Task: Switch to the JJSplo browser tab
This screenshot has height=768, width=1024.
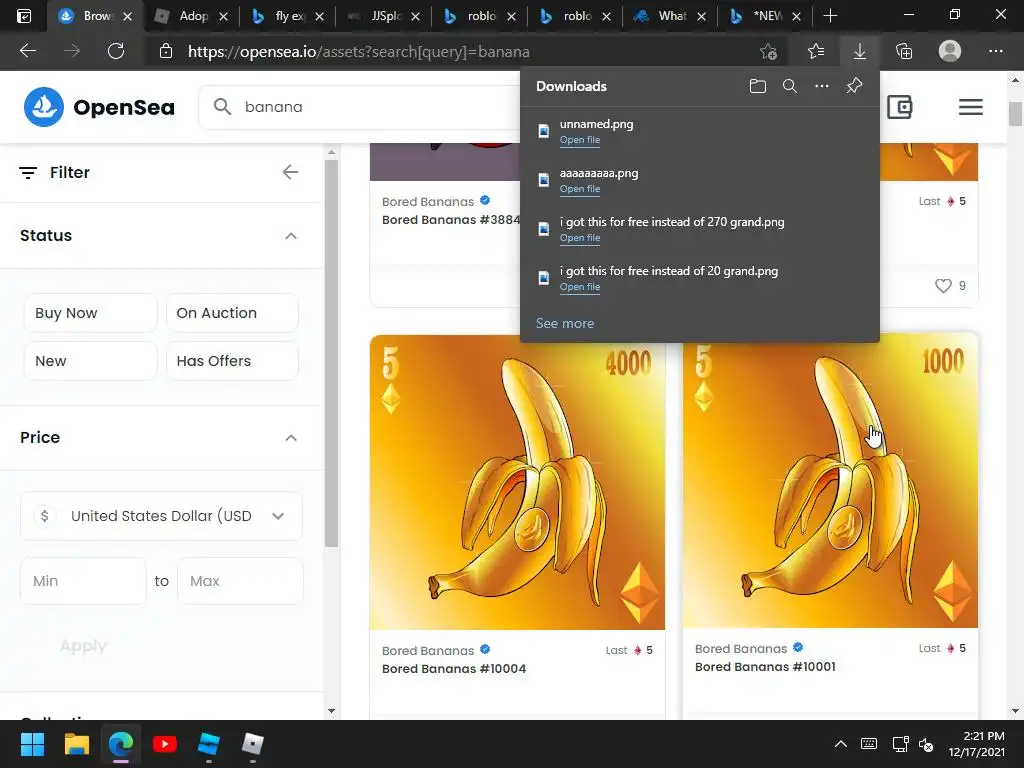Action: 384,16
